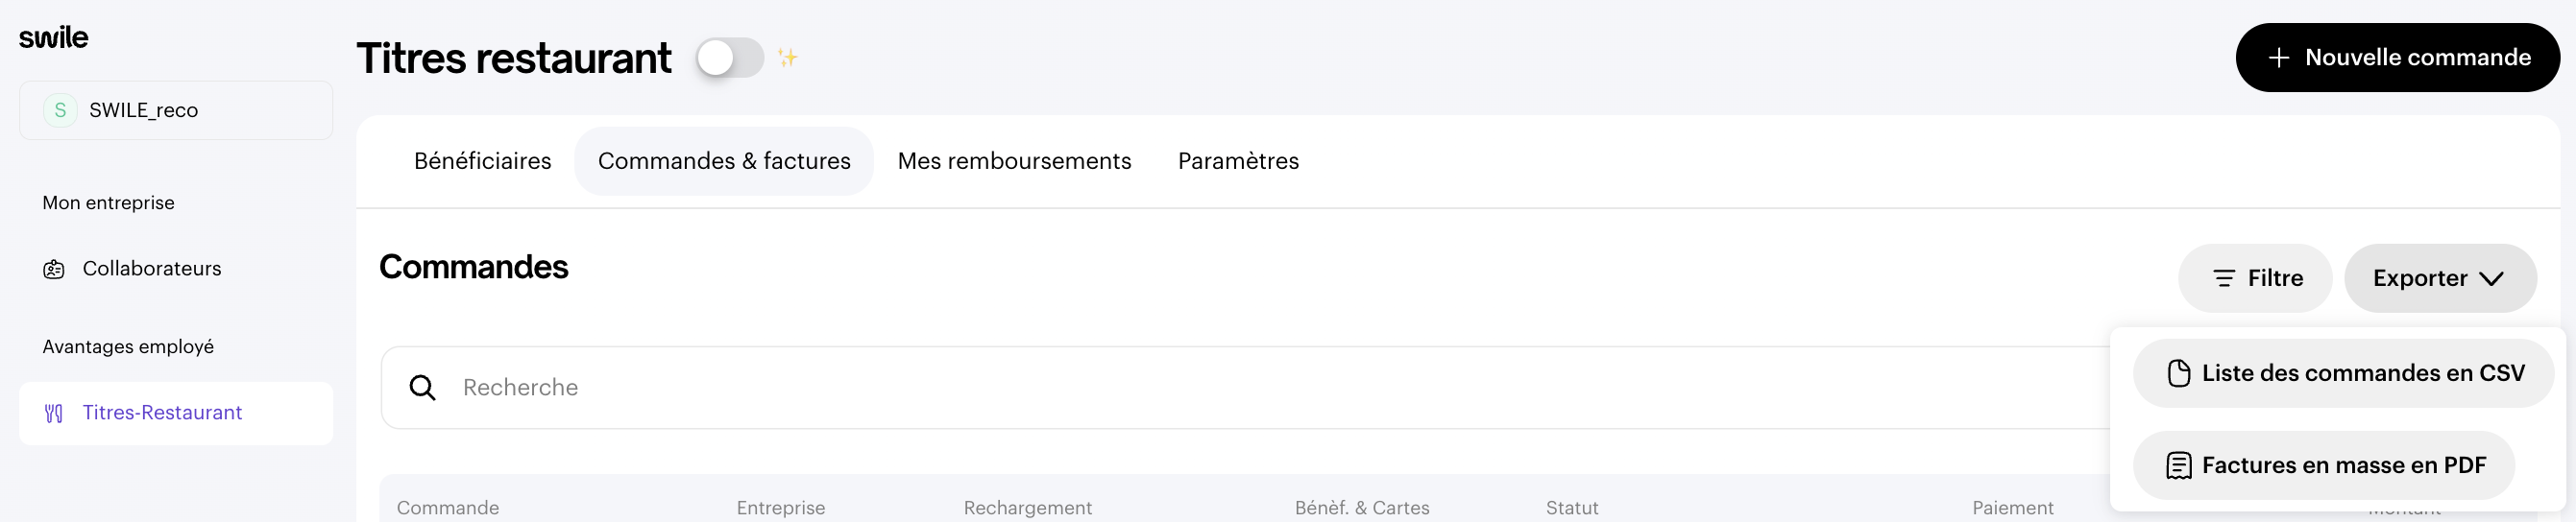Go to the Paramètres tab
This screenshot has height=522, width=2576.
click(1238, 161)
